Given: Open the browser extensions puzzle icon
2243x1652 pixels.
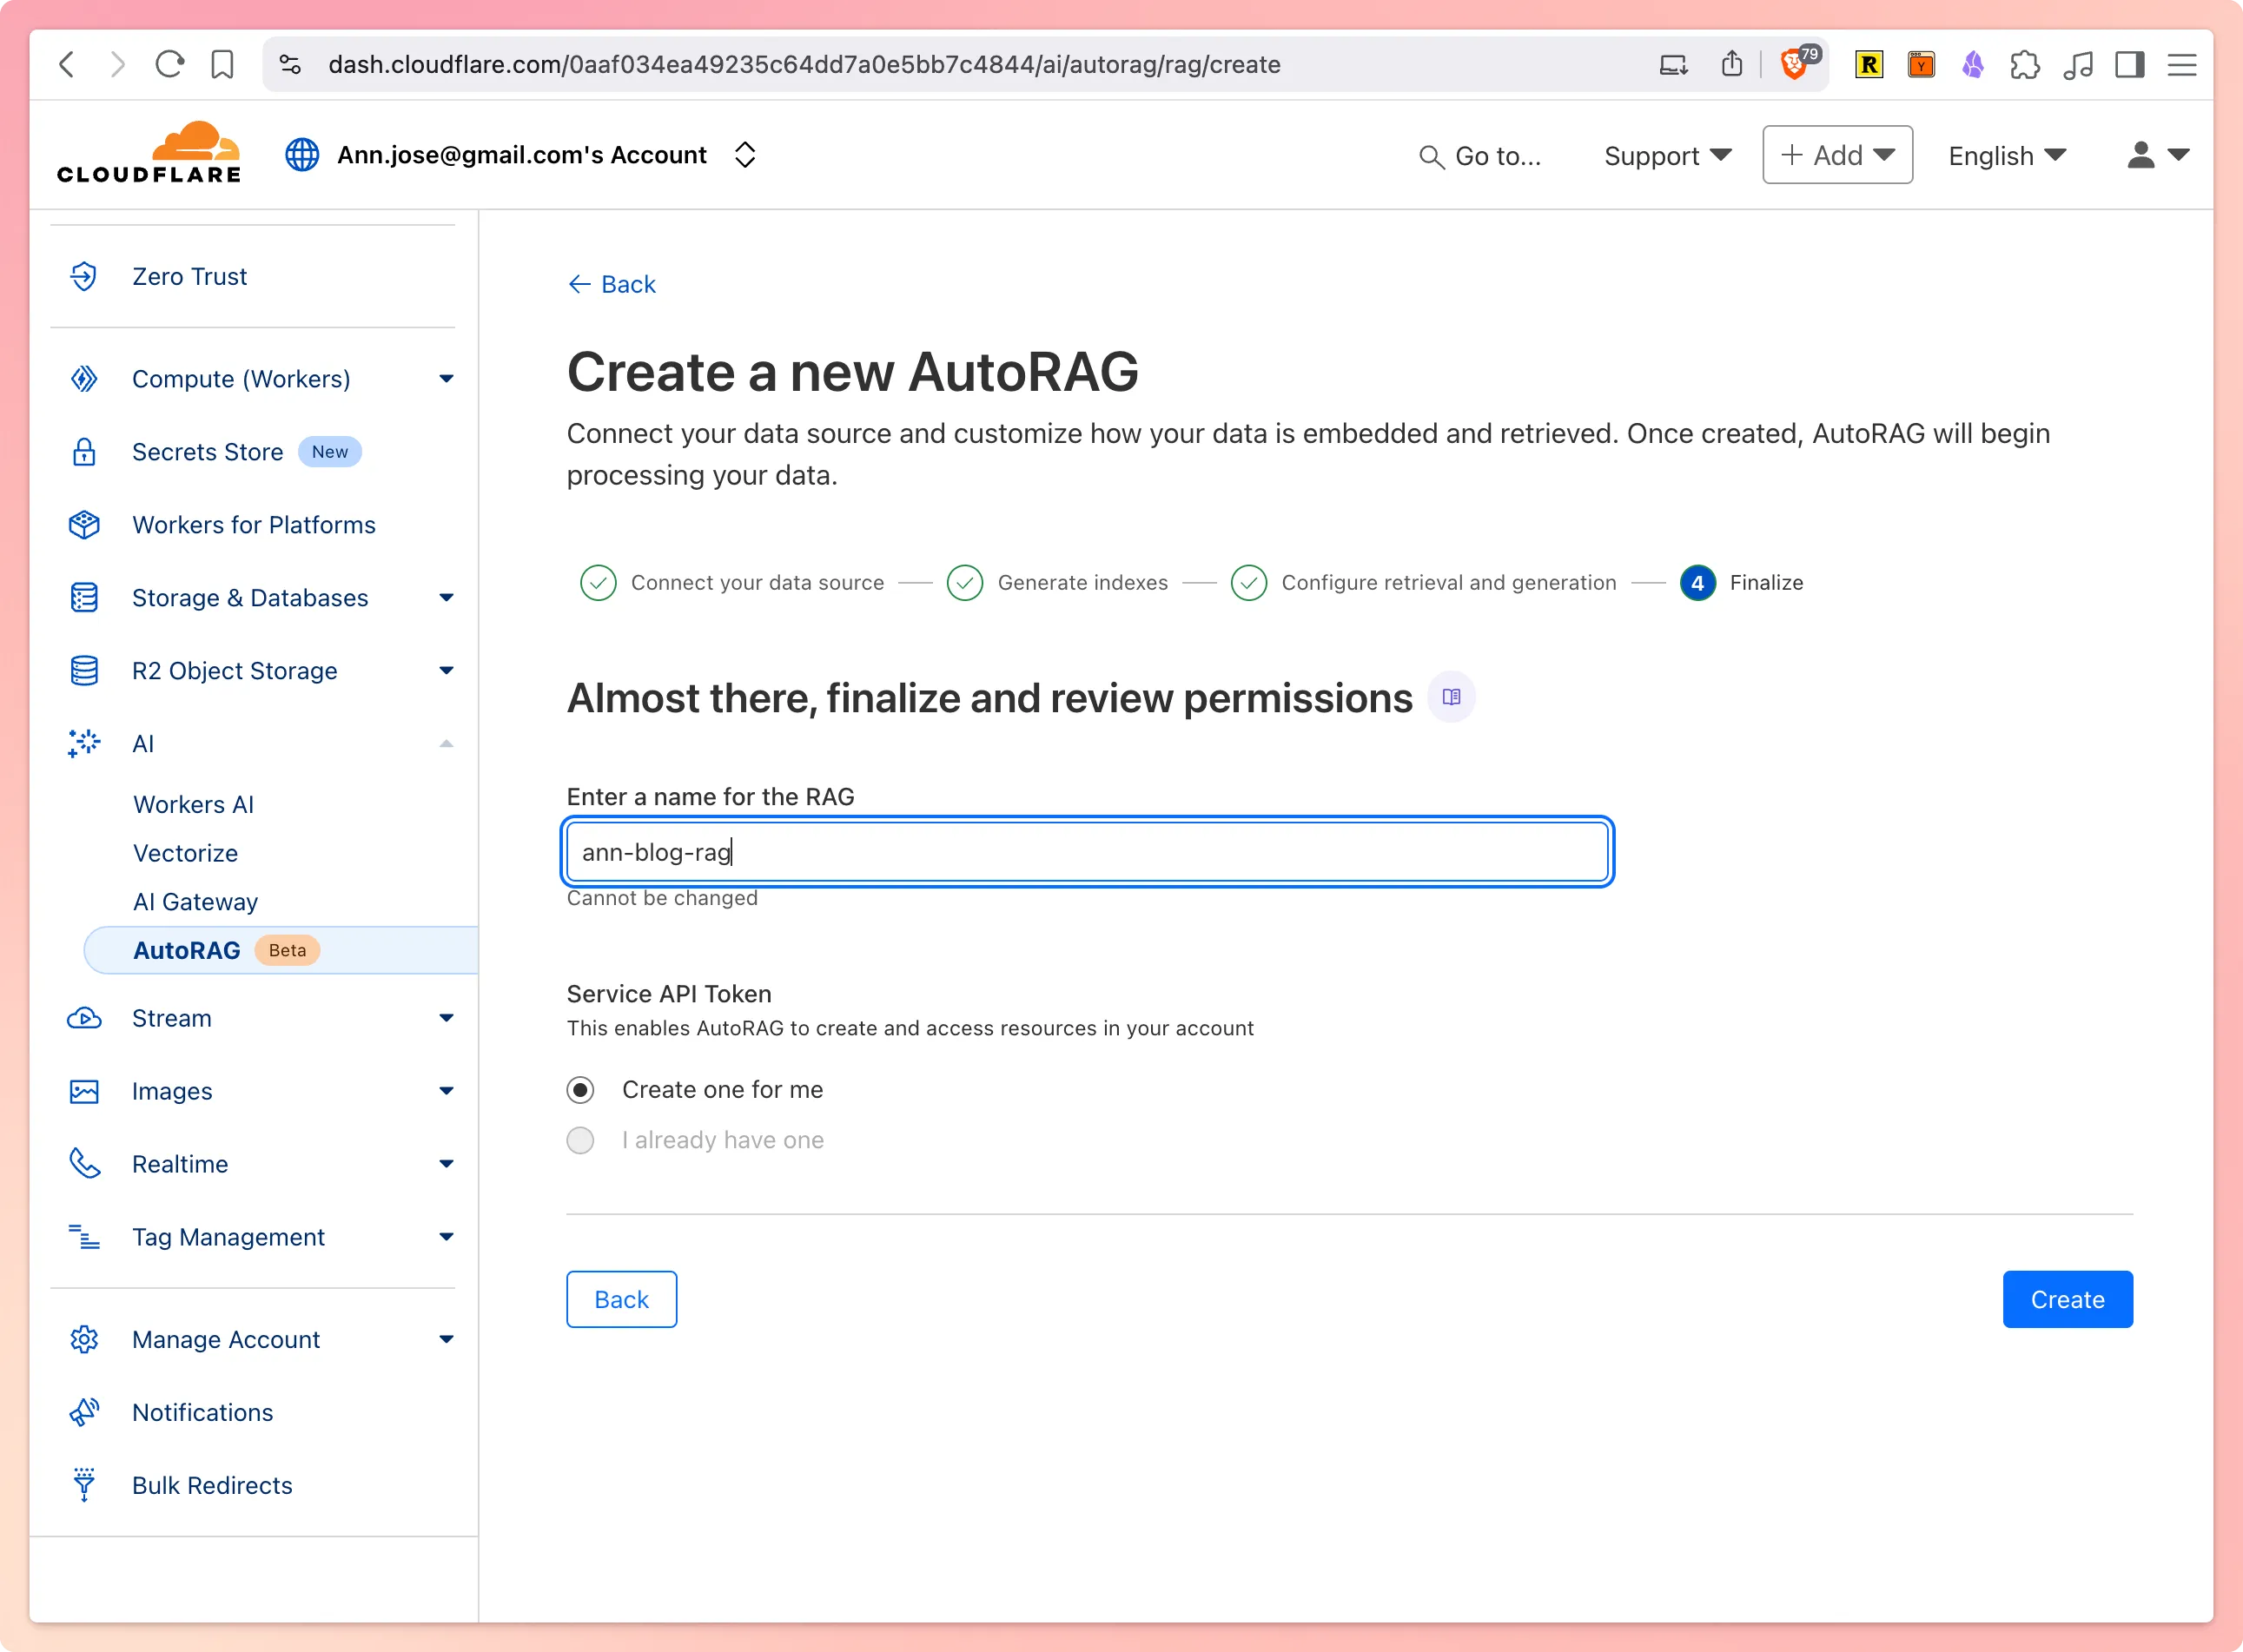Looking at the screenshot, I should (2025, 65).
